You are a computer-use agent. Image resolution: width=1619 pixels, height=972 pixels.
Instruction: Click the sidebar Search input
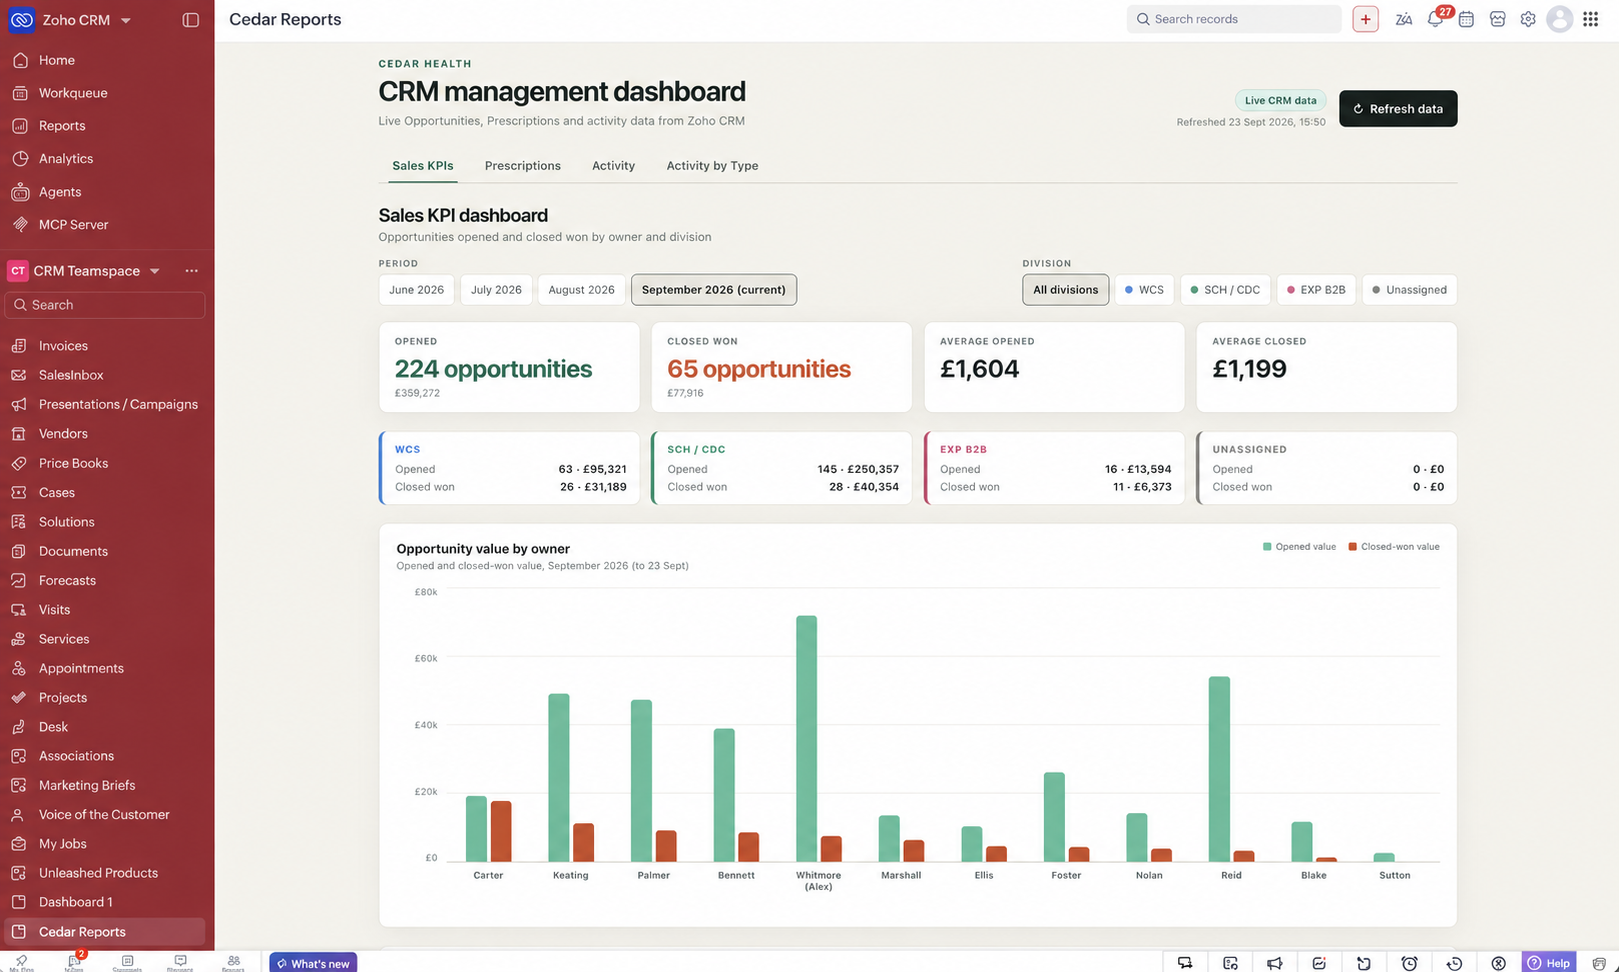pos(105,305)
